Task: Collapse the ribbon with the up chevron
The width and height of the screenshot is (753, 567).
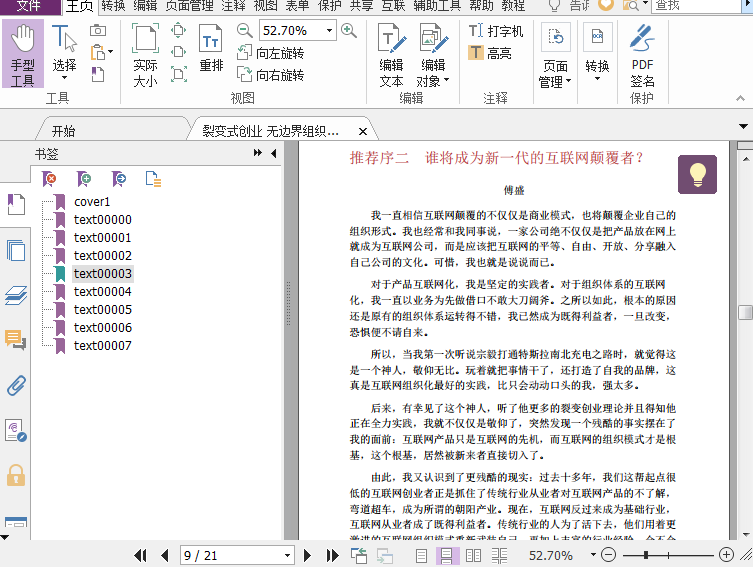Action: 740,98
